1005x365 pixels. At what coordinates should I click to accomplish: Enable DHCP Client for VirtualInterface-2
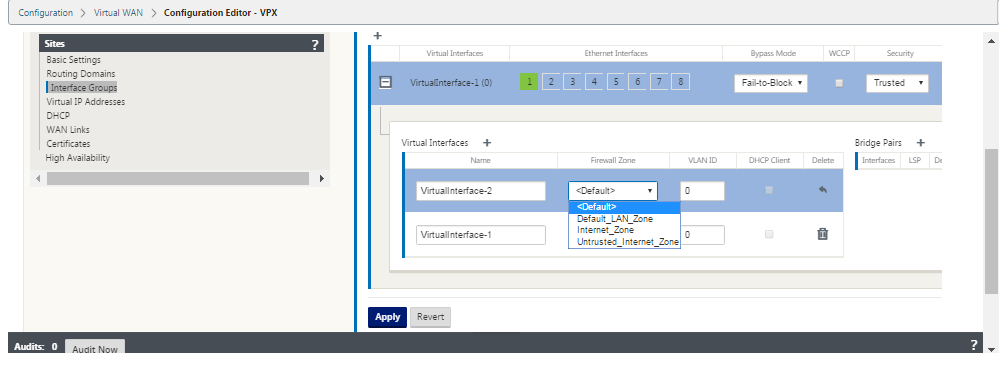[x=769, y=191]
